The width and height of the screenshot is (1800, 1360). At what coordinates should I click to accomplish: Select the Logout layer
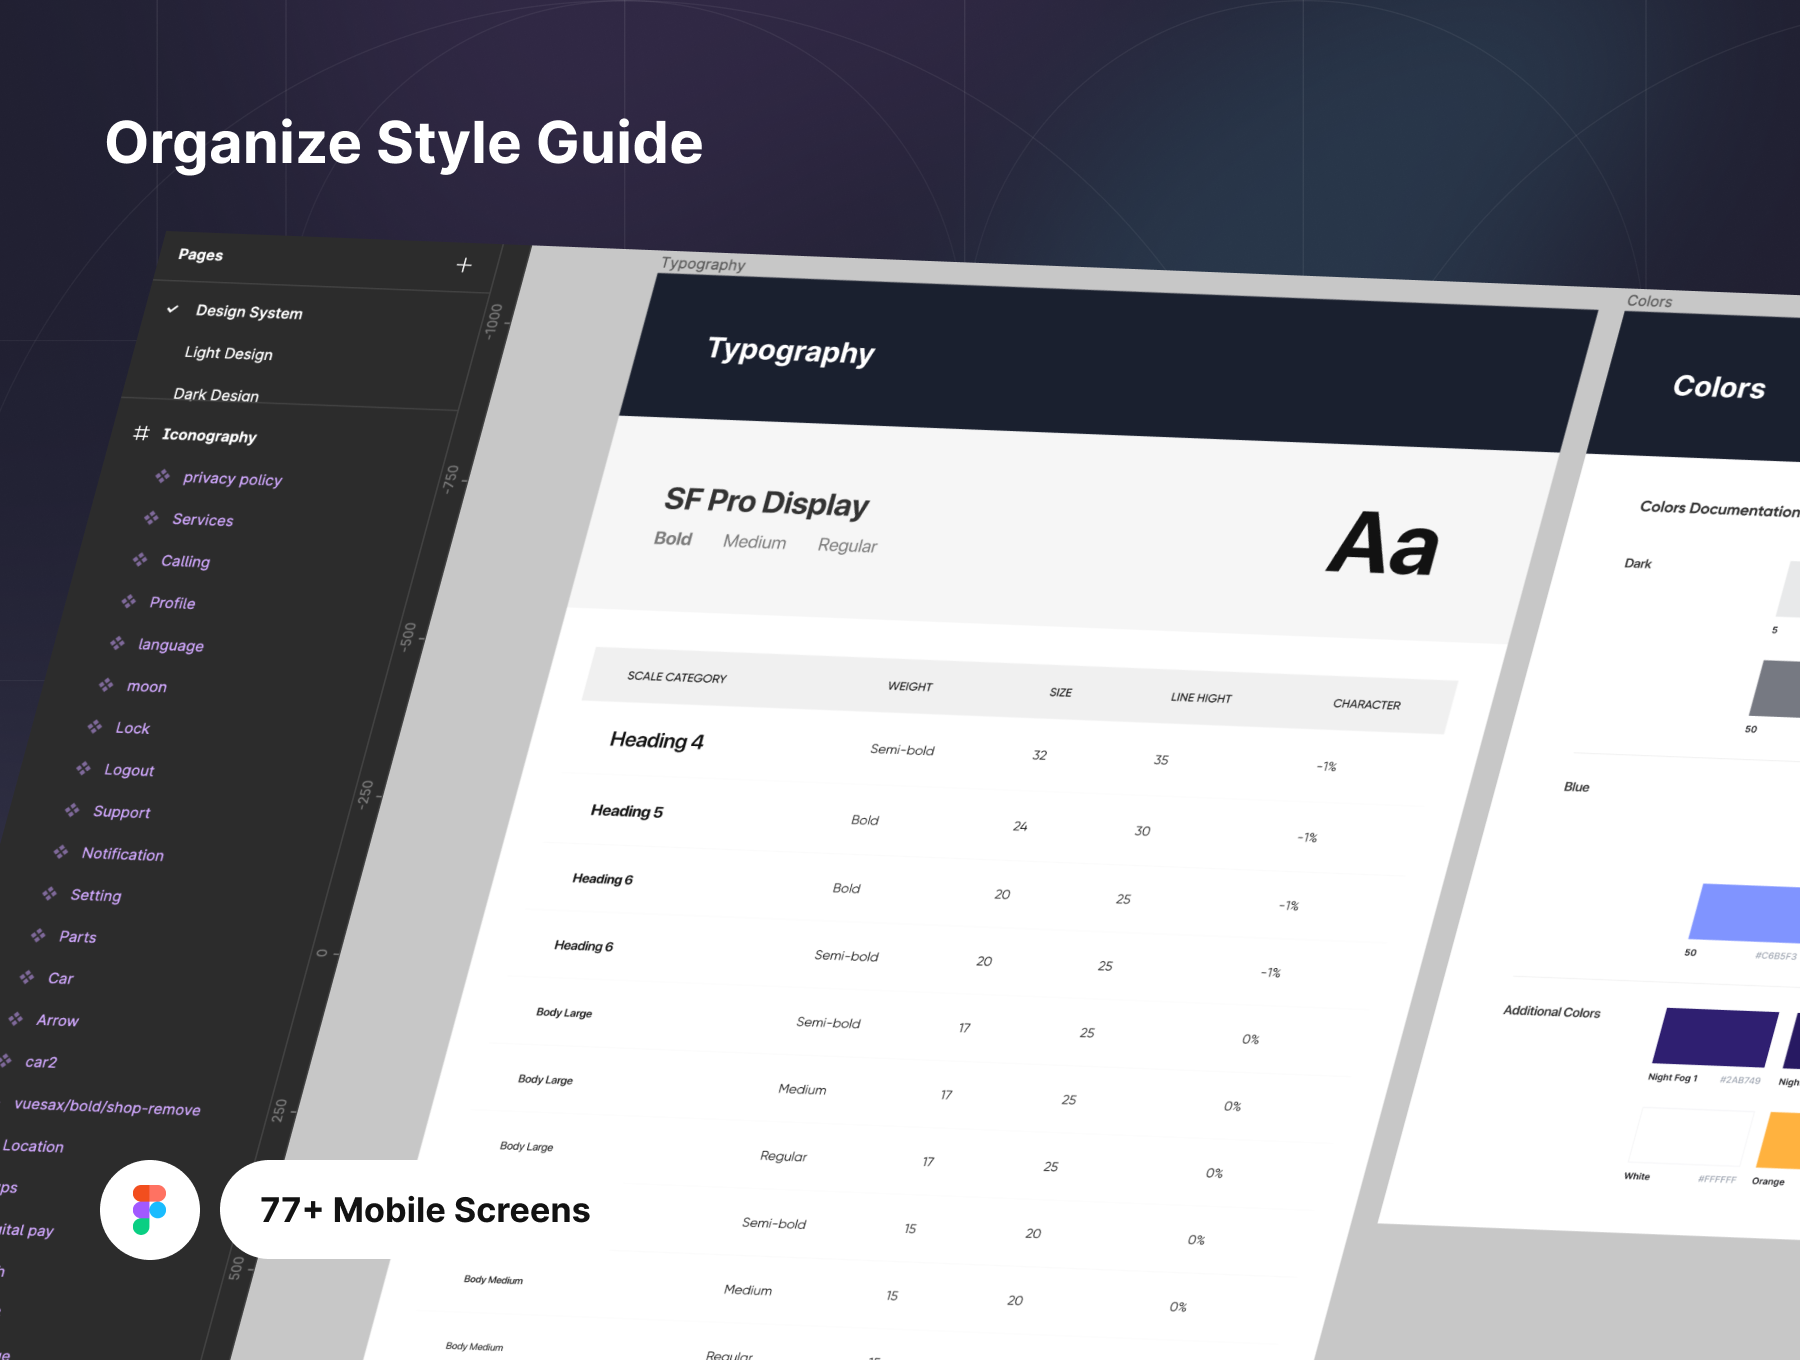[x=129, y=770]
